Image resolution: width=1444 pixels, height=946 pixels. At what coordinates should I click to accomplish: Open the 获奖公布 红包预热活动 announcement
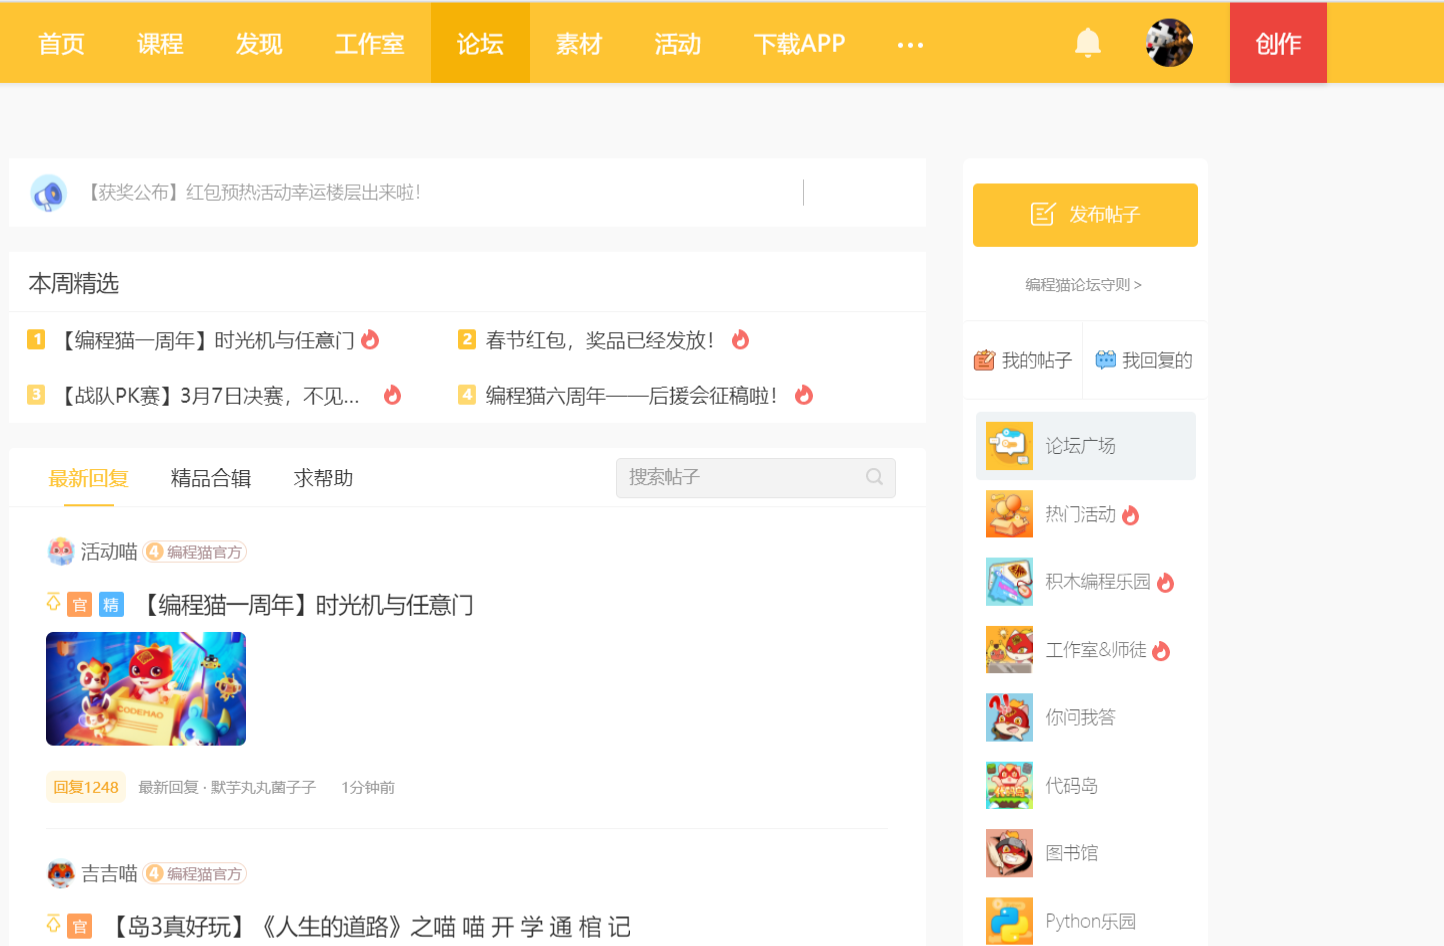click(254, 193)
